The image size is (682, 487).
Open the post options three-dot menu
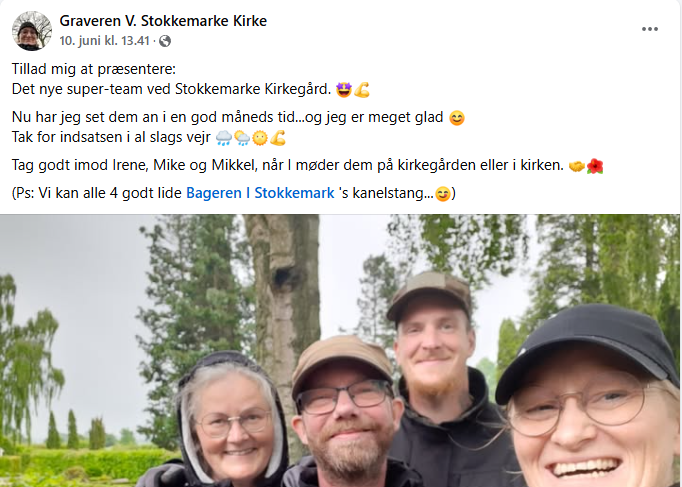click(649, 29)
